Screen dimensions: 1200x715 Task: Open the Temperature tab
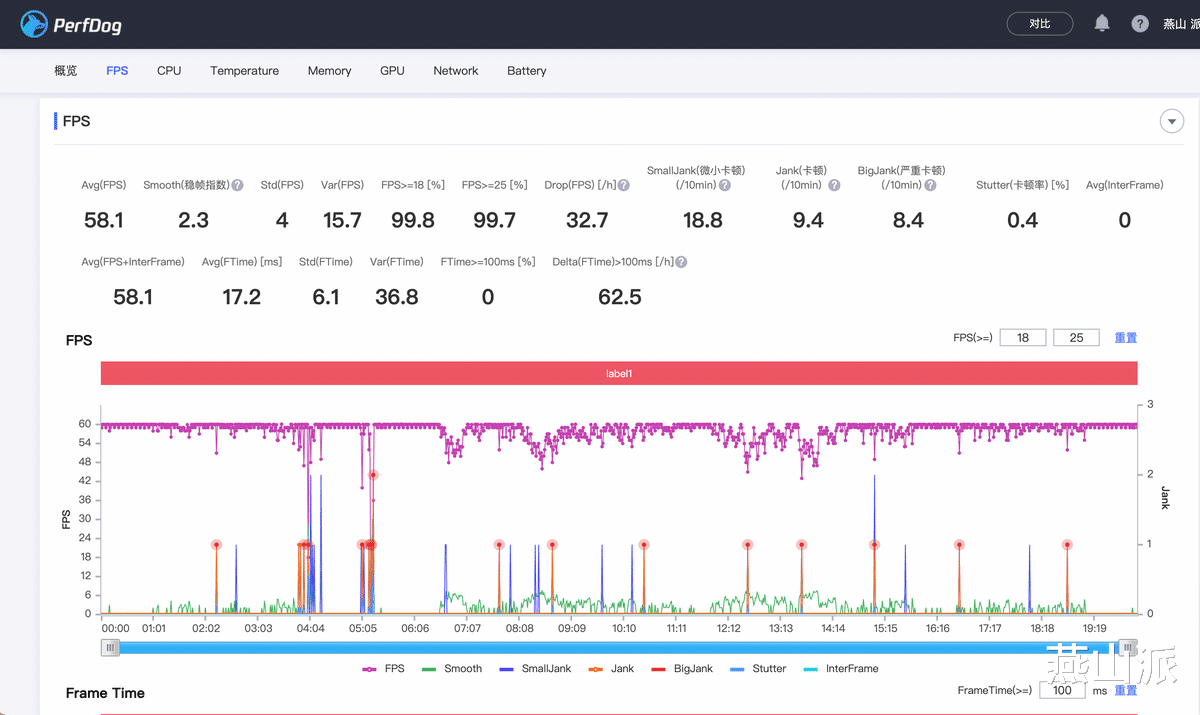pyautogui.click(x=244, y=71)
